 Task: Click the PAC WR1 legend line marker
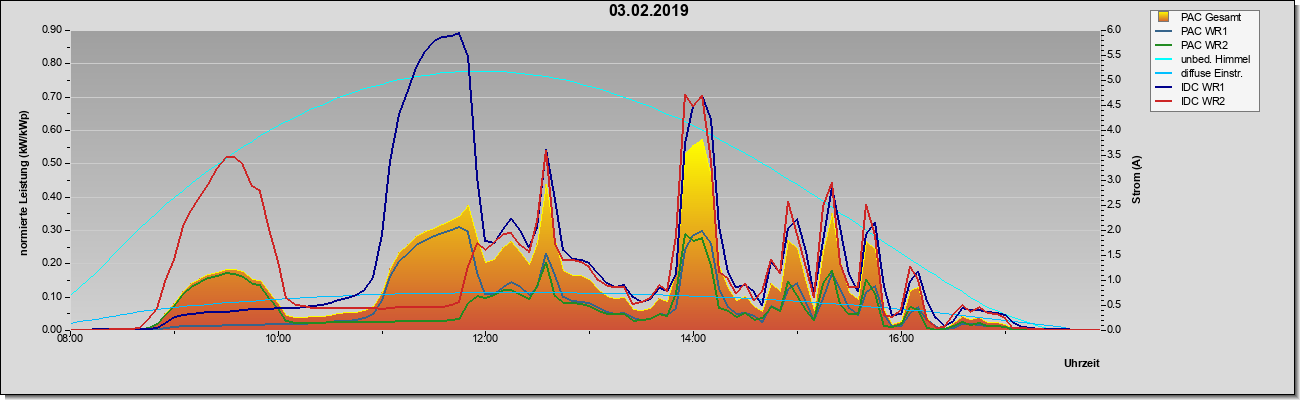pyautogui.click(x=1164, y=31)
